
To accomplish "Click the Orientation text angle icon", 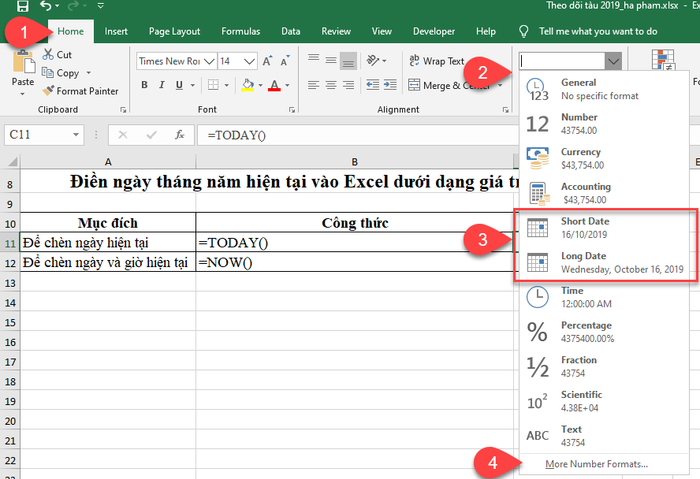I will (x=373, y=60).
